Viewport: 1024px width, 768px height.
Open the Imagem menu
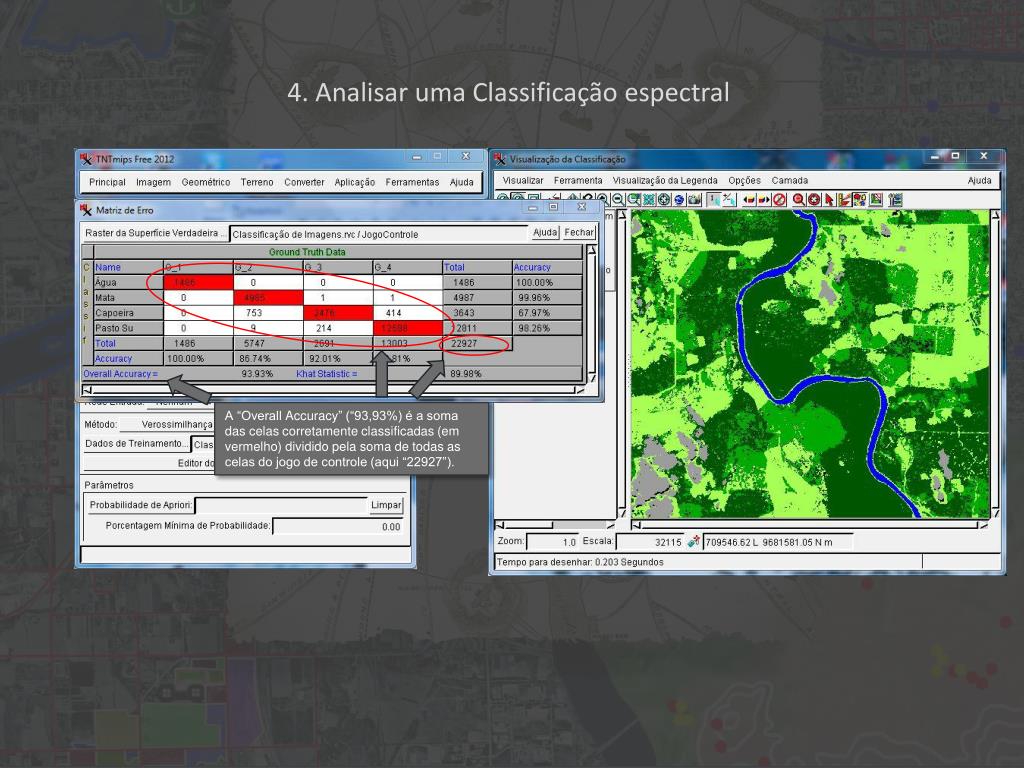point(153,182)
